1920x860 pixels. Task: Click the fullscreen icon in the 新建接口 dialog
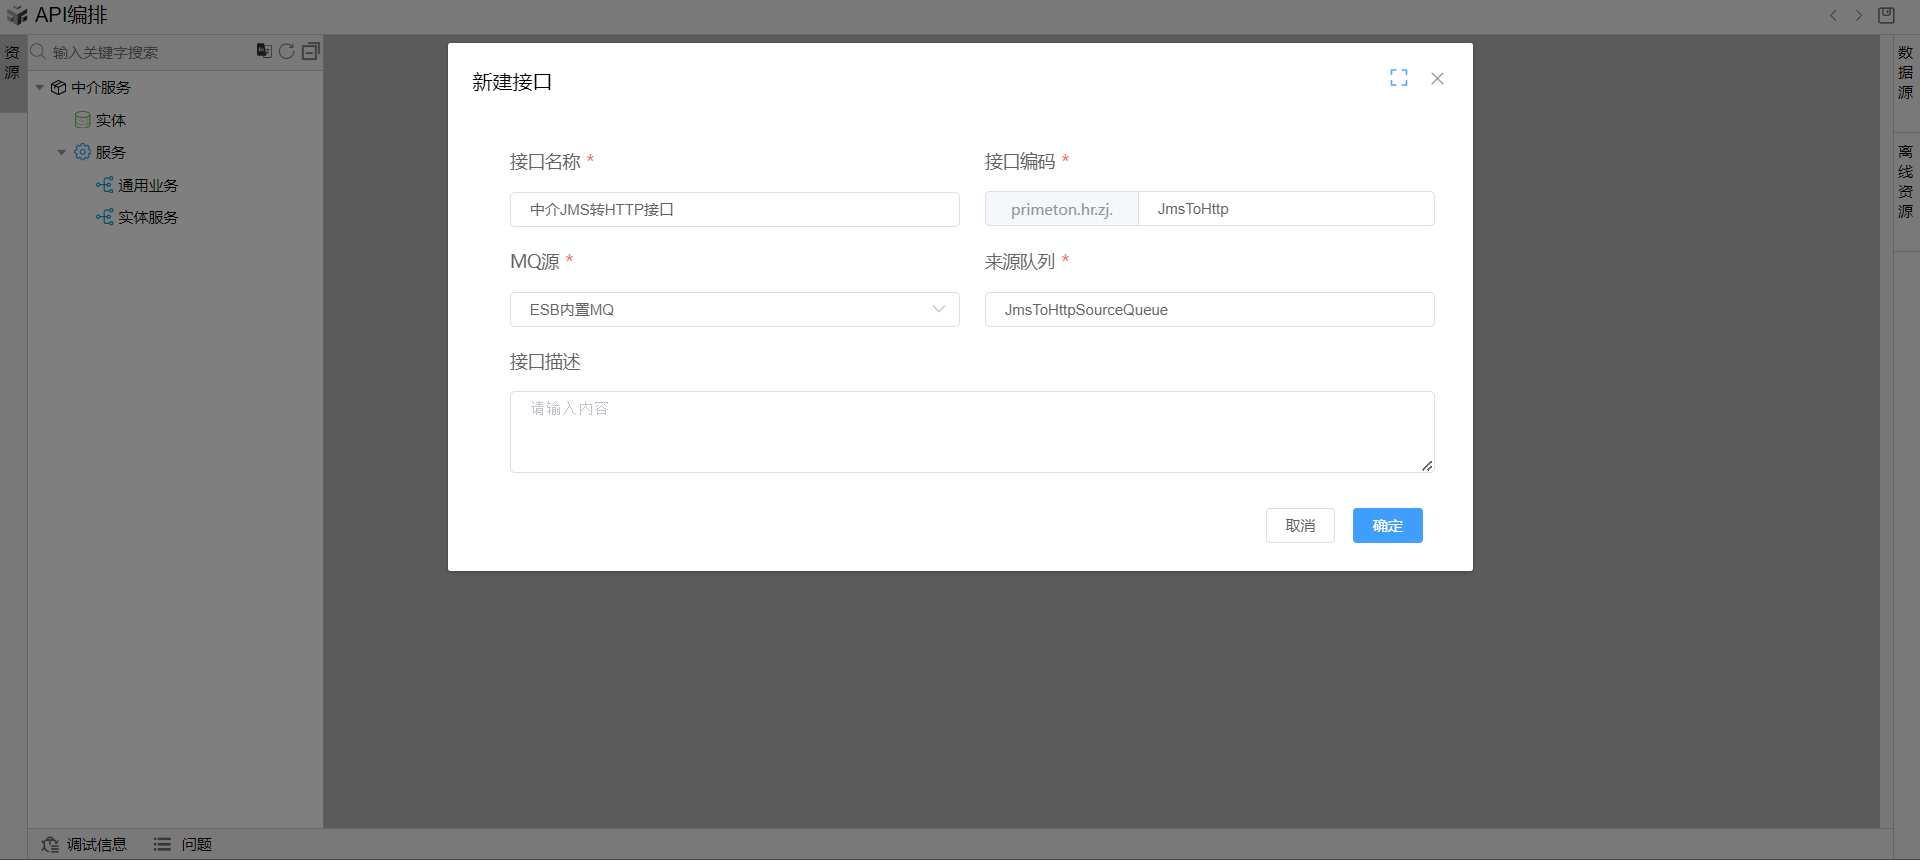click(x=1398, y=78)
